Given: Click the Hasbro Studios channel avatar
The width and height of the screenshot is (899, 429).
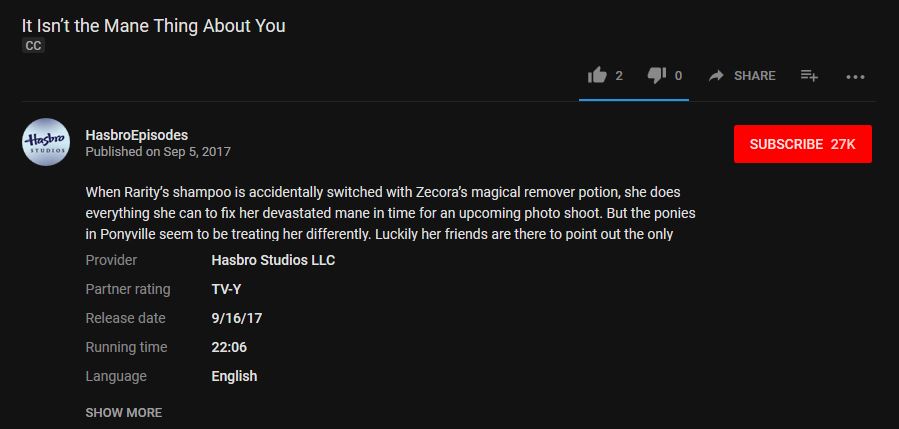Looking at the screenshot, I should [46, 143].
